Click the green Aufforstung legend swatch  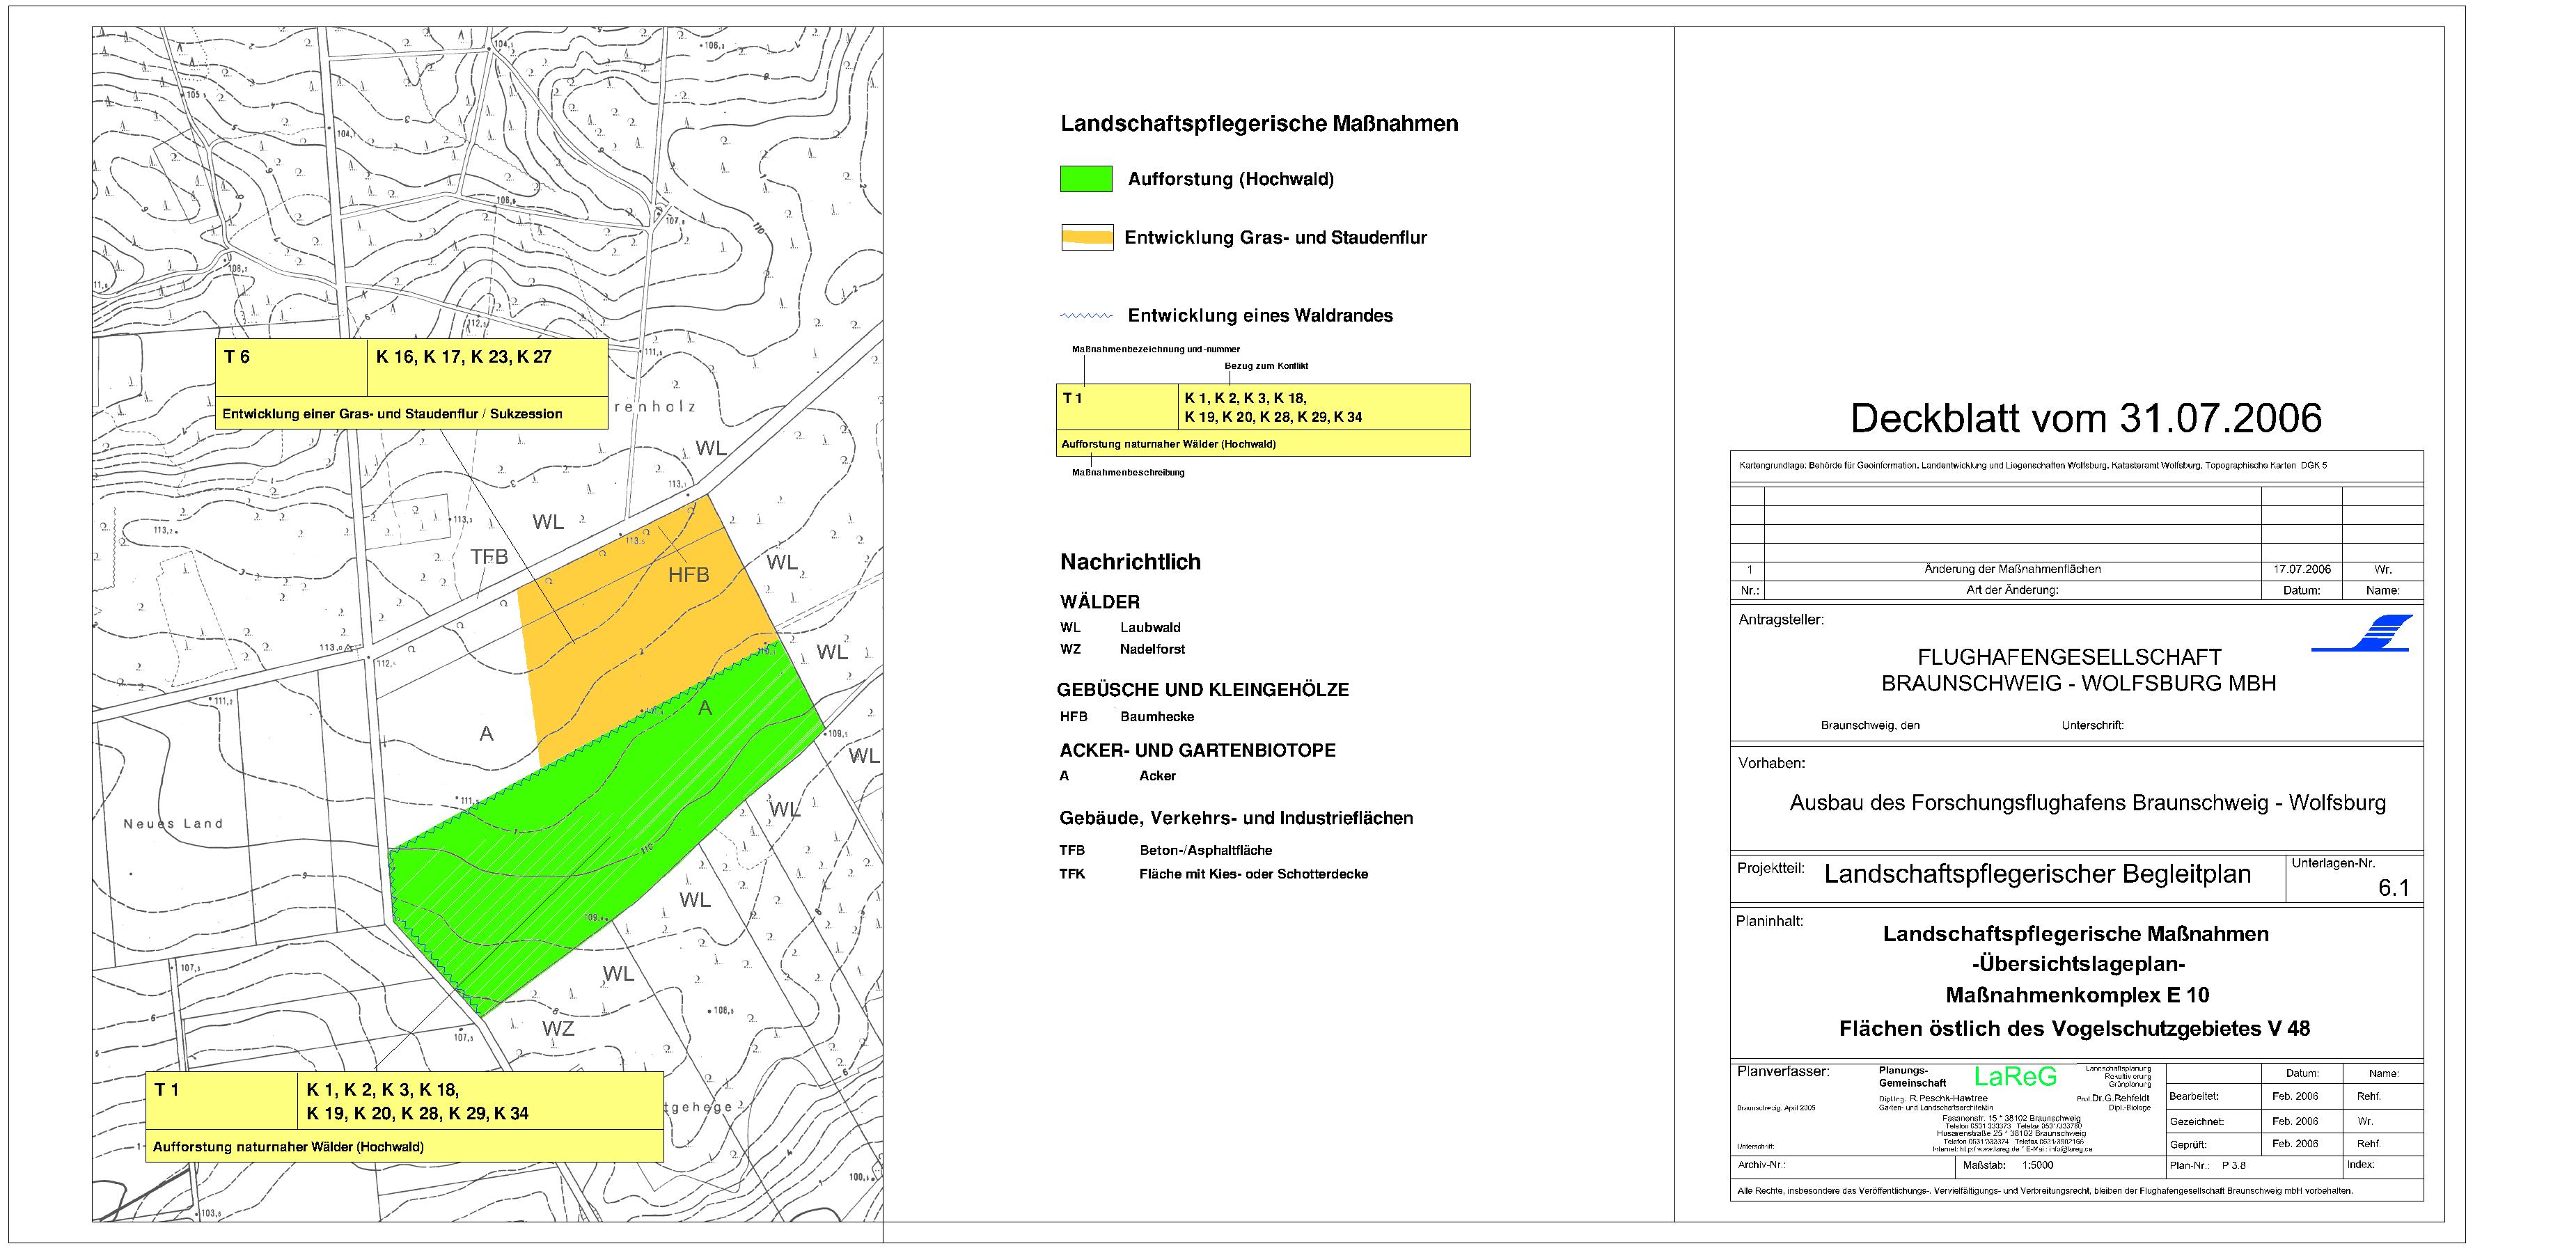point(1086,179)
